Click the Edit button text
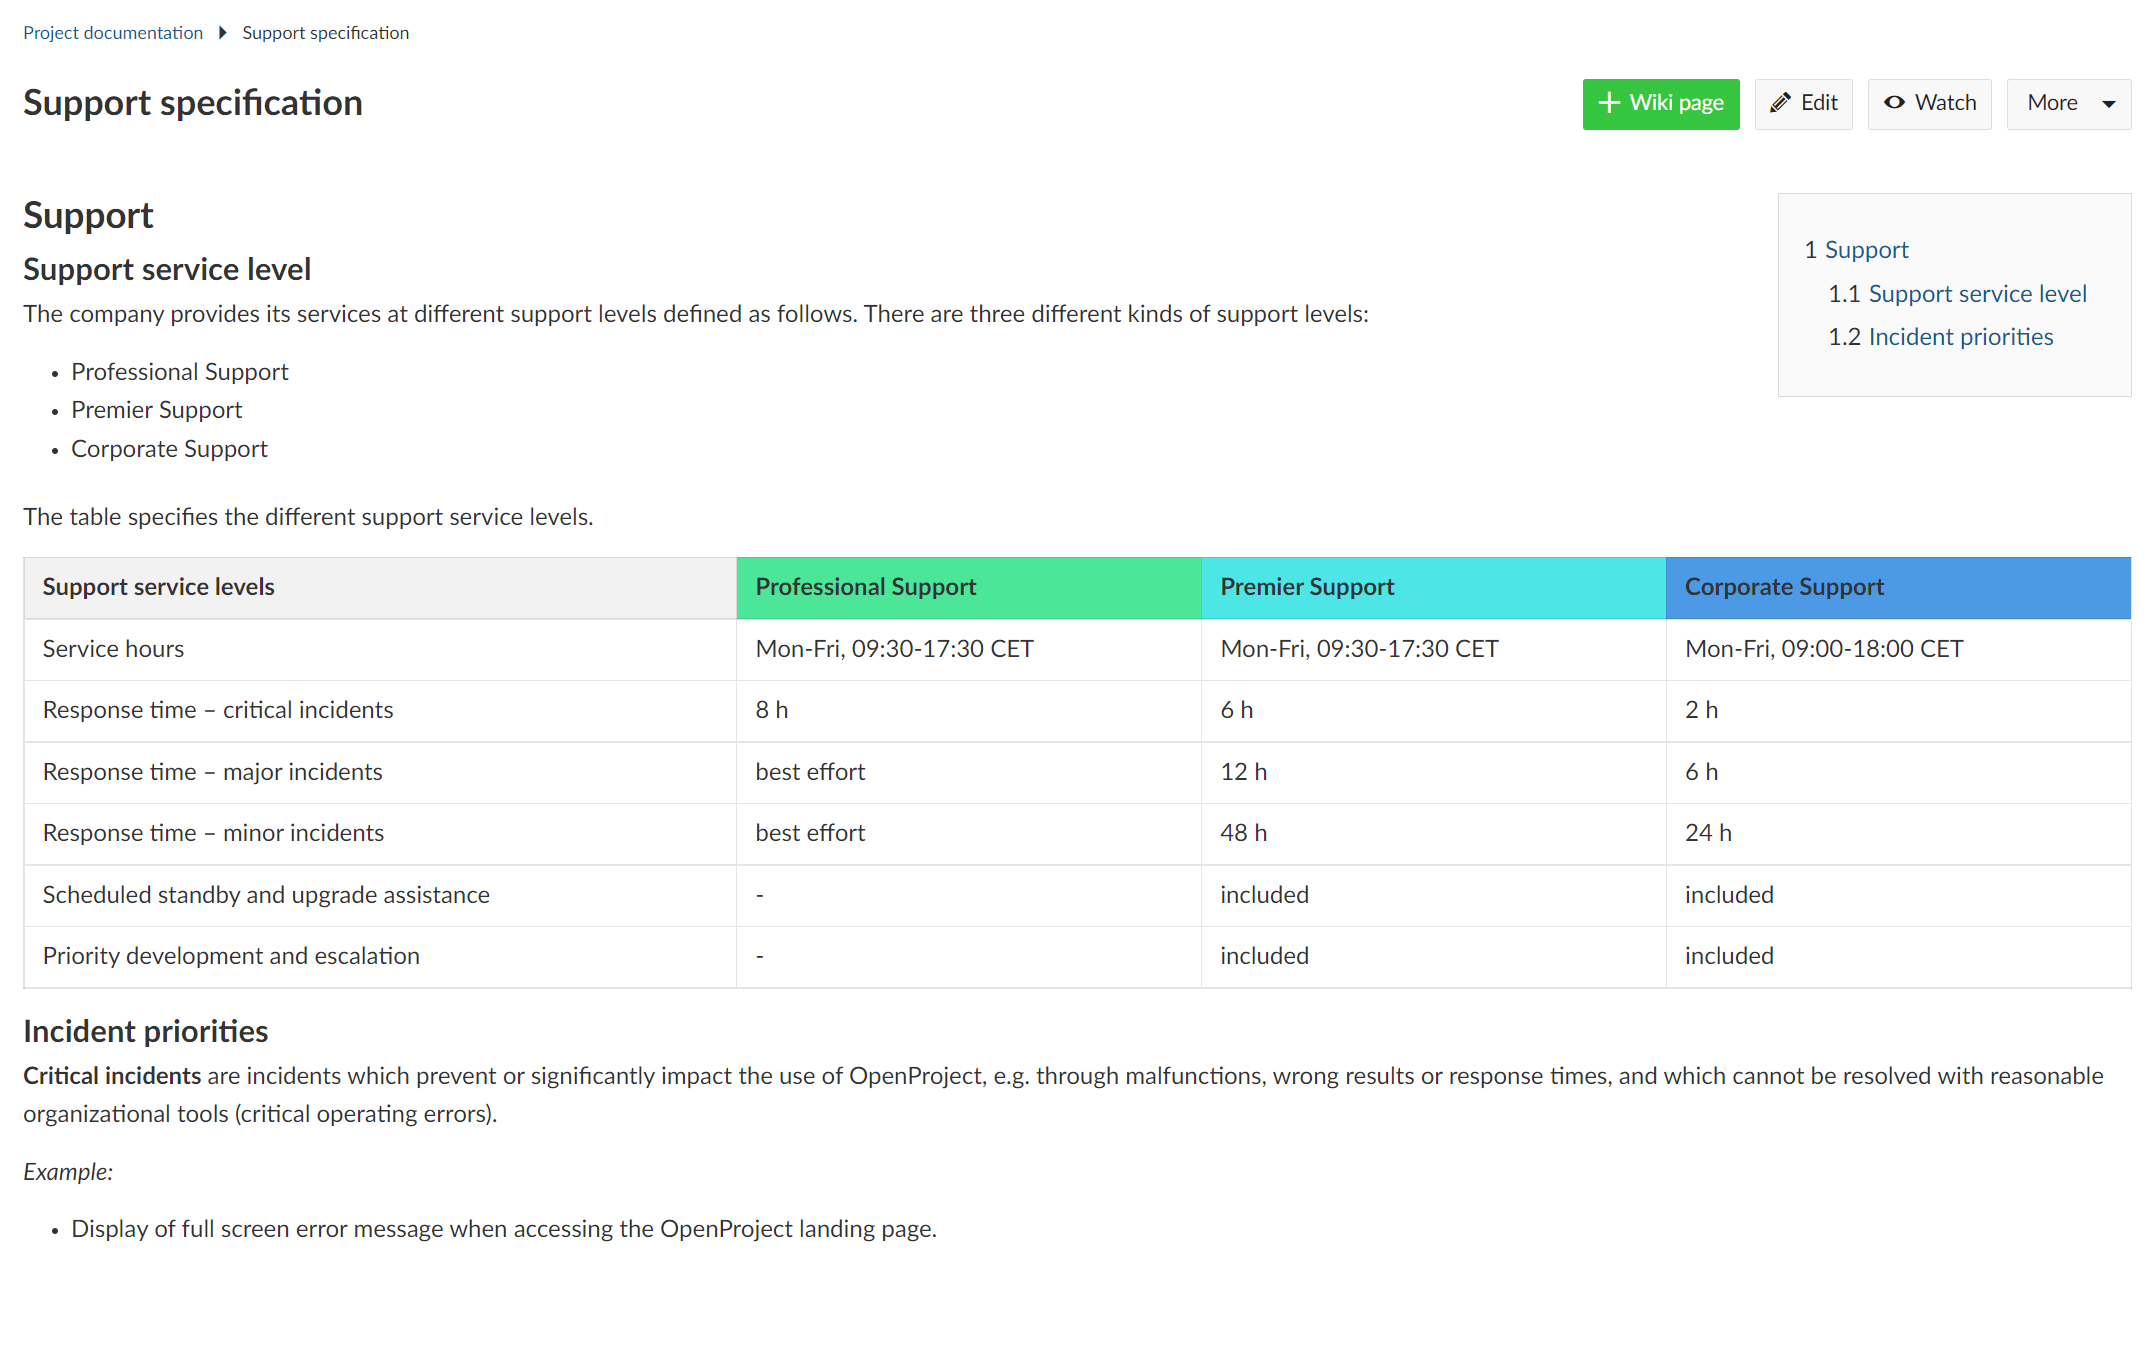 [x=1819, y=103]
